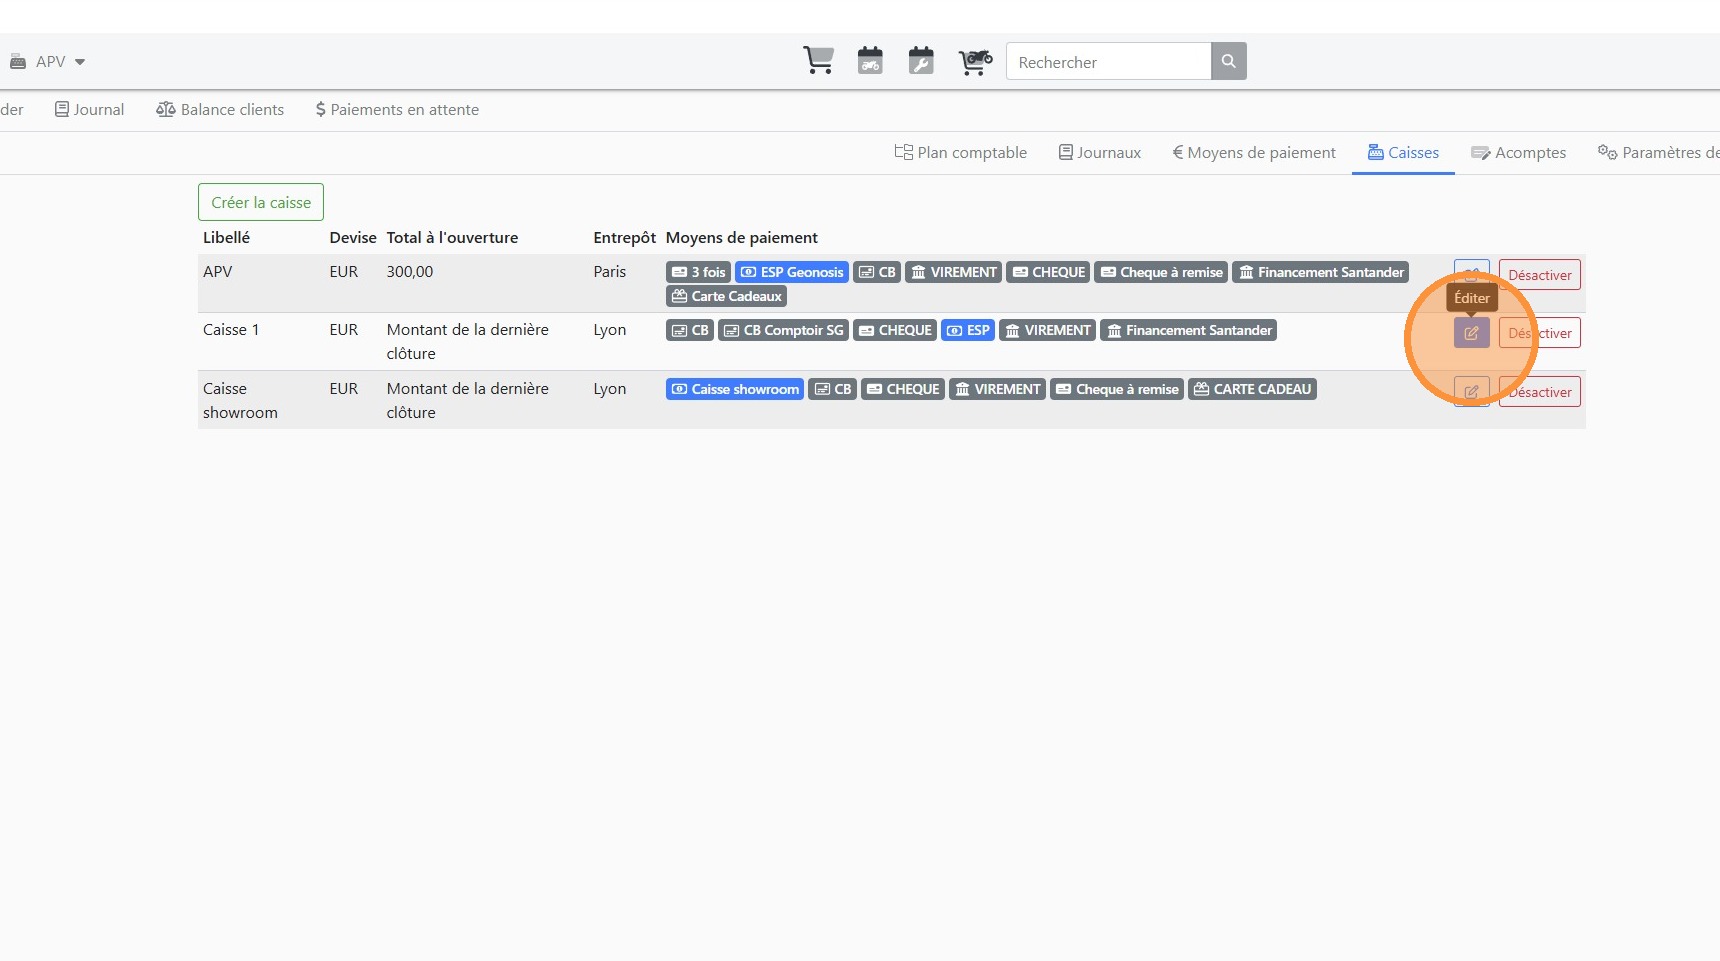Click the Libellé column header
1720x961 pixels.
(x=227, y=238)
